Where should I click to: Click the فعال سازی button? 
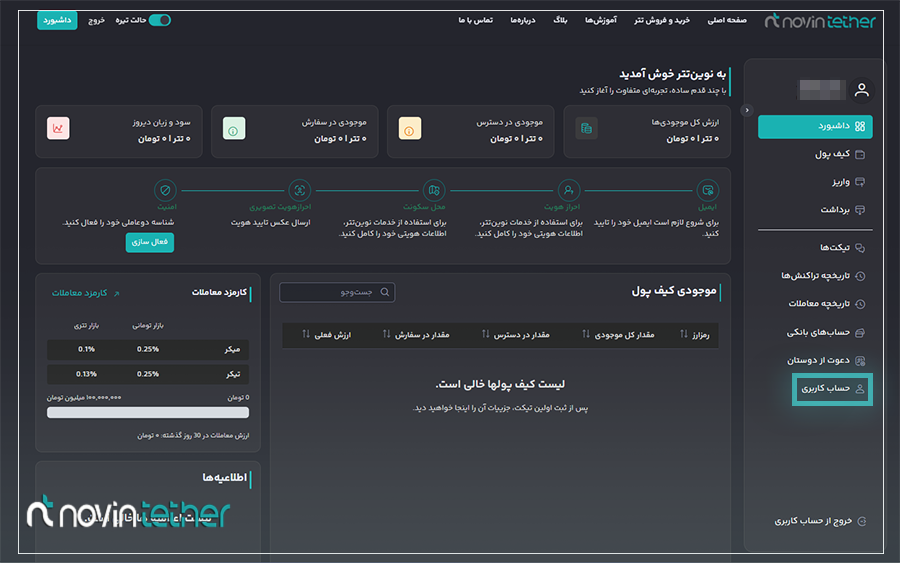(x=150, y=242)
